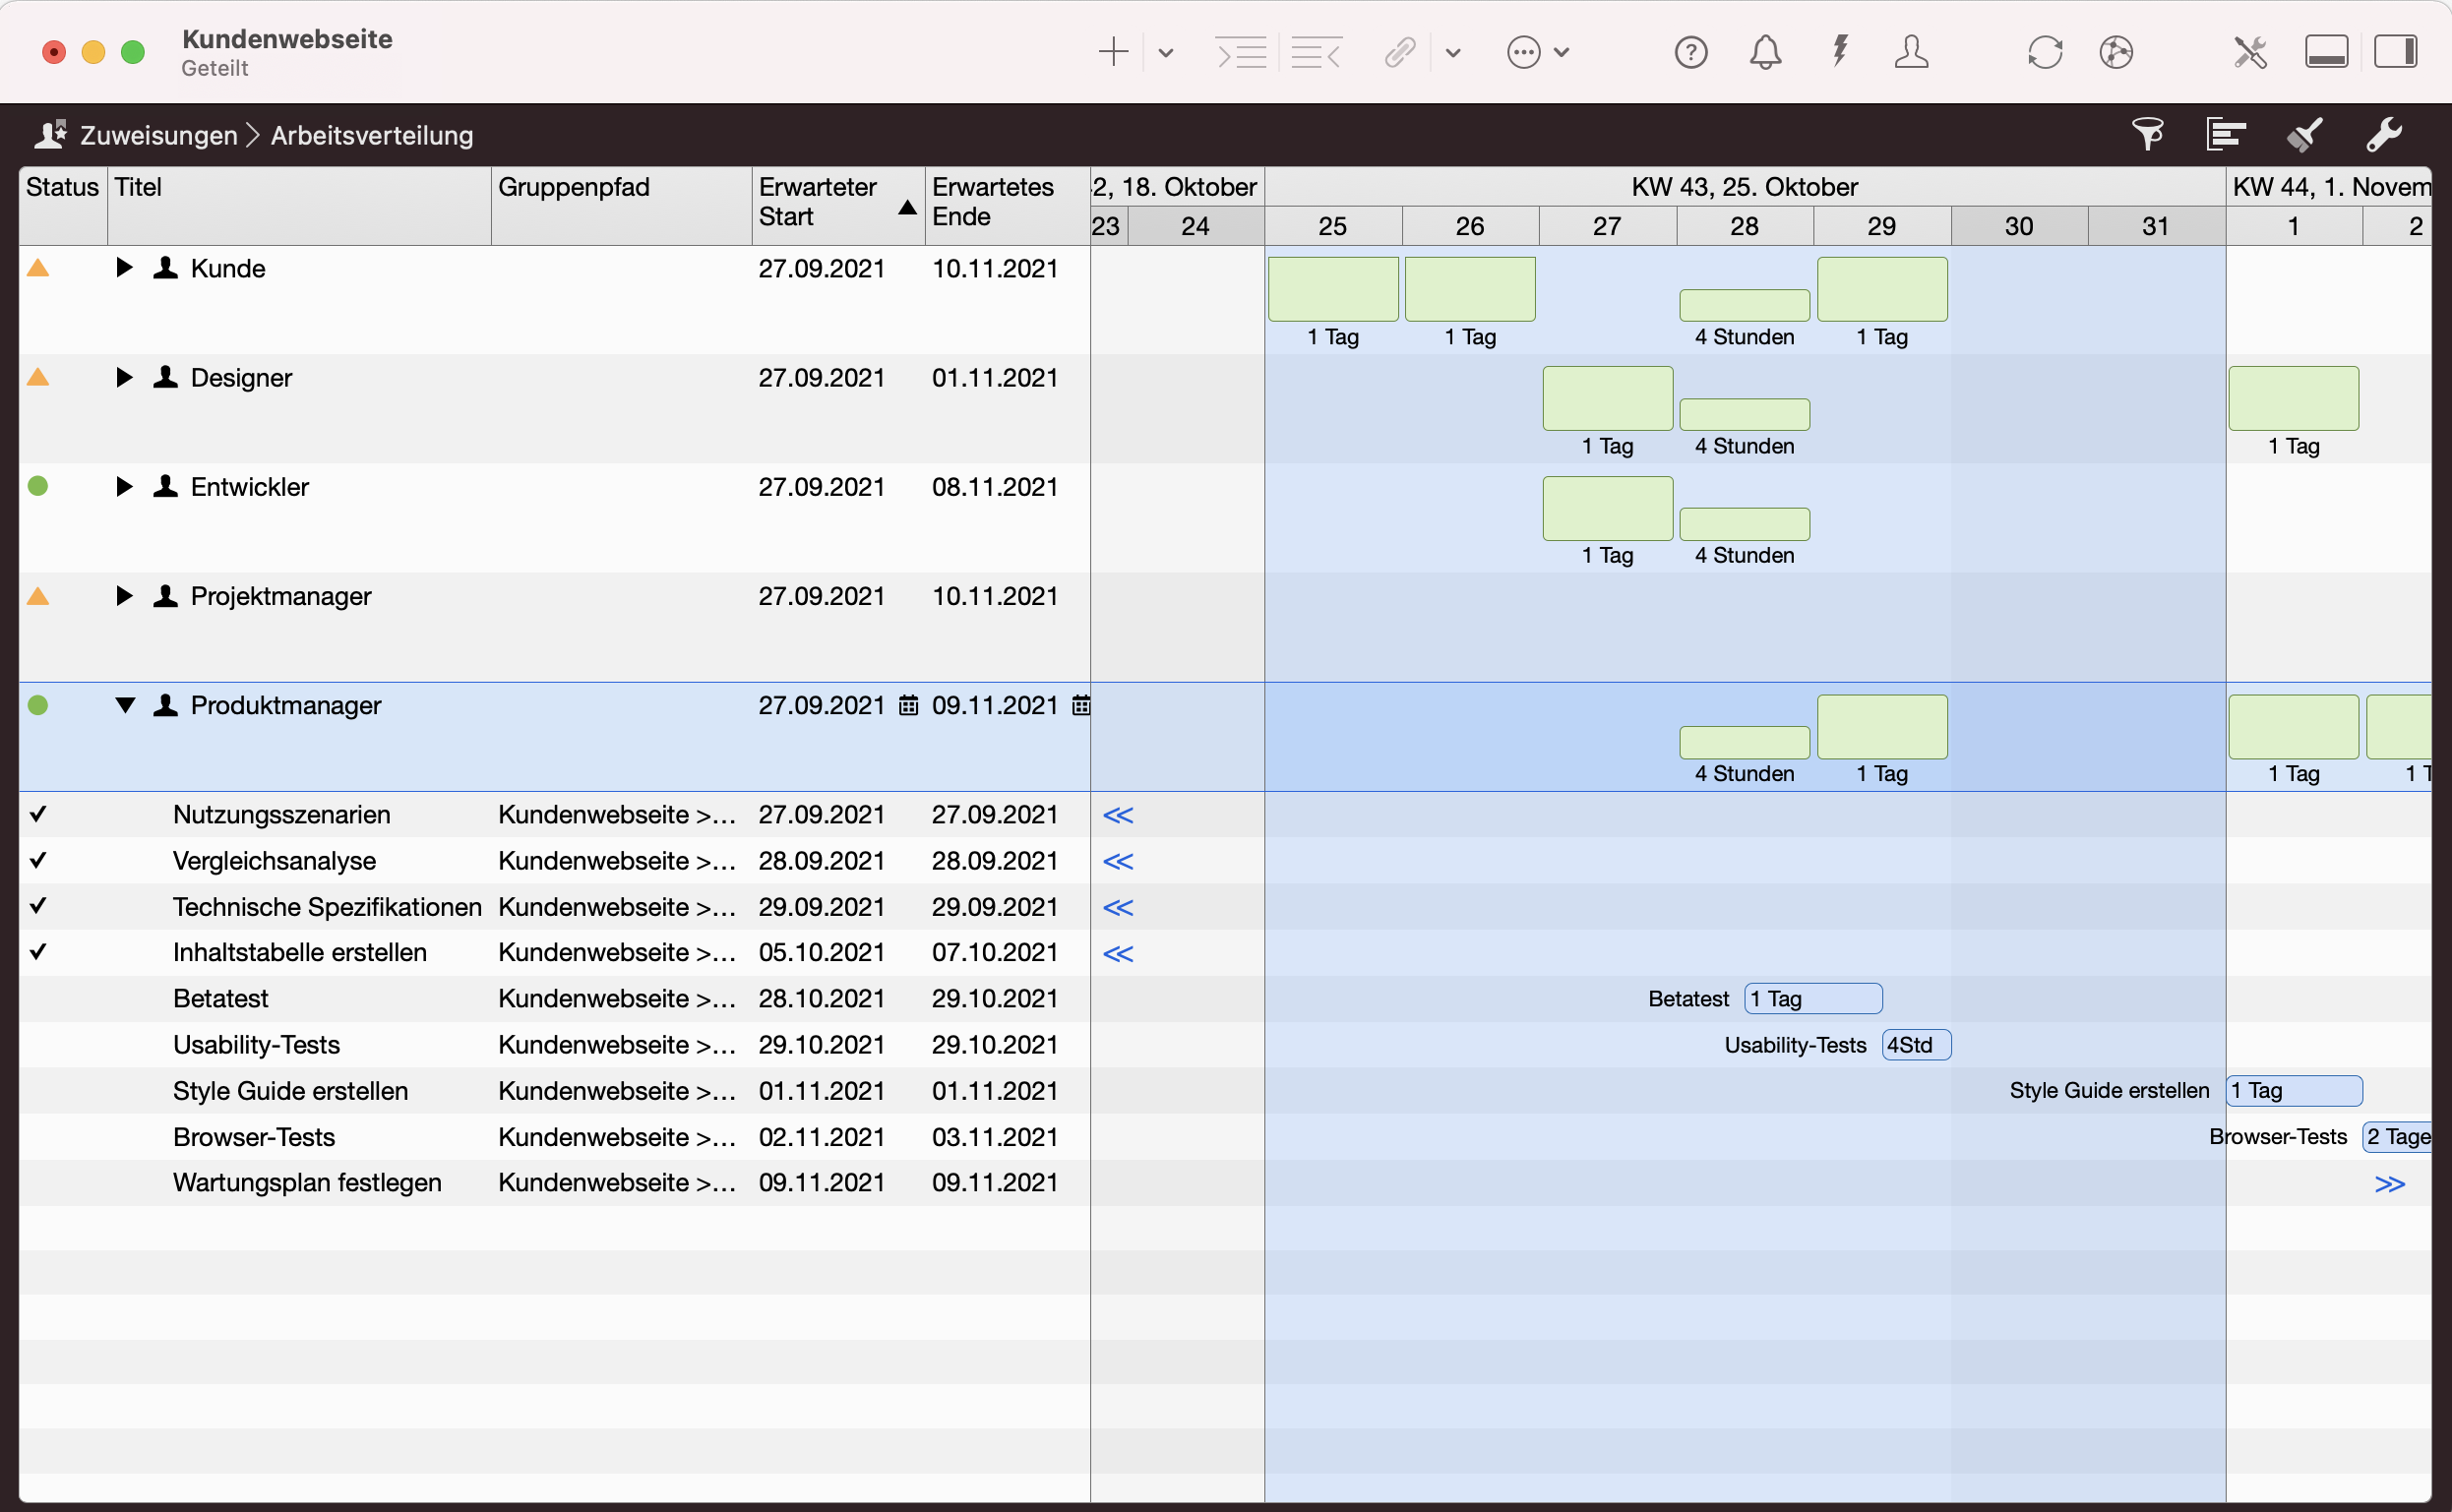This screenshot has height=1512, width=2452.
Task: Click Kunde's green workload block on 25
Action: pyautogui.click(x=1333, y=289)
